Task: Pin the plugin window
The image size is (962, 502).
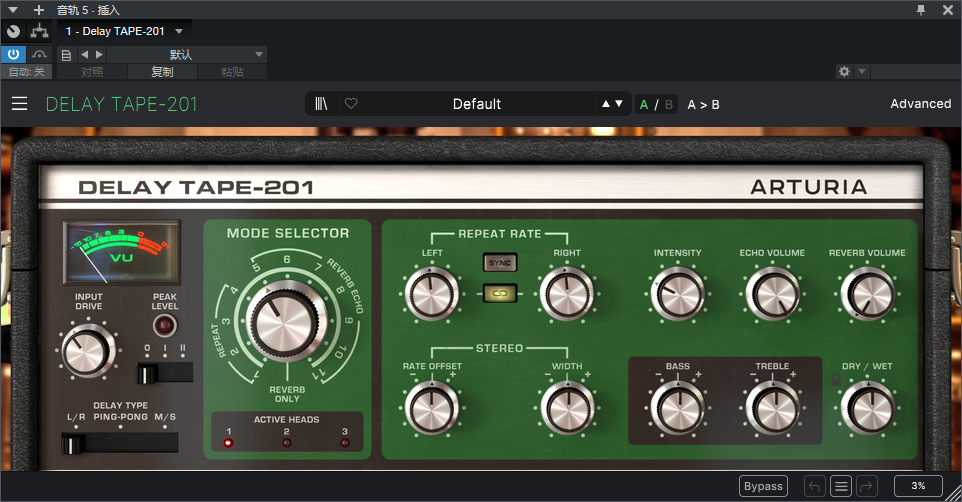Action: click(x=921, y=10)
